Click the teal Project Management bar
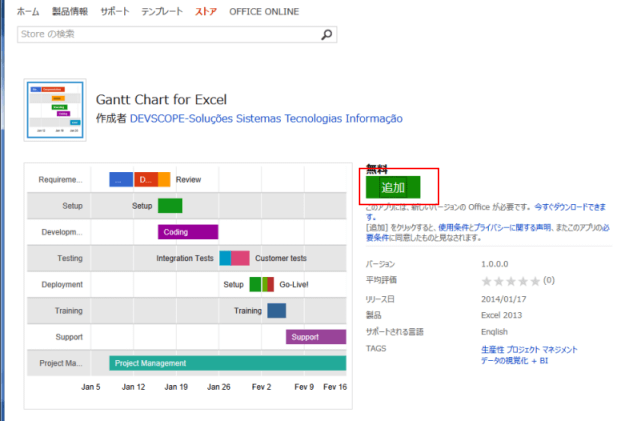The image size is (629, 421). coord(227,363)
